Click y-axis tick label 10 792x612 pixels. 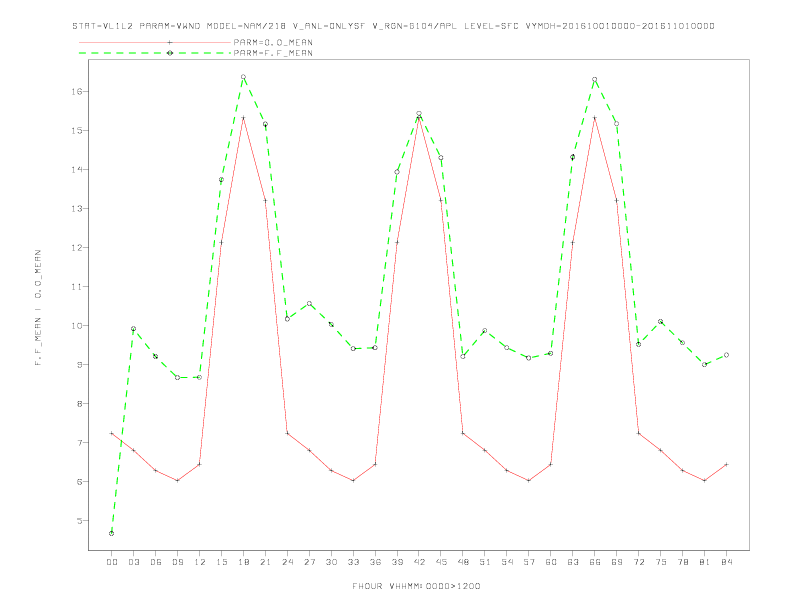tap(77, 325)
